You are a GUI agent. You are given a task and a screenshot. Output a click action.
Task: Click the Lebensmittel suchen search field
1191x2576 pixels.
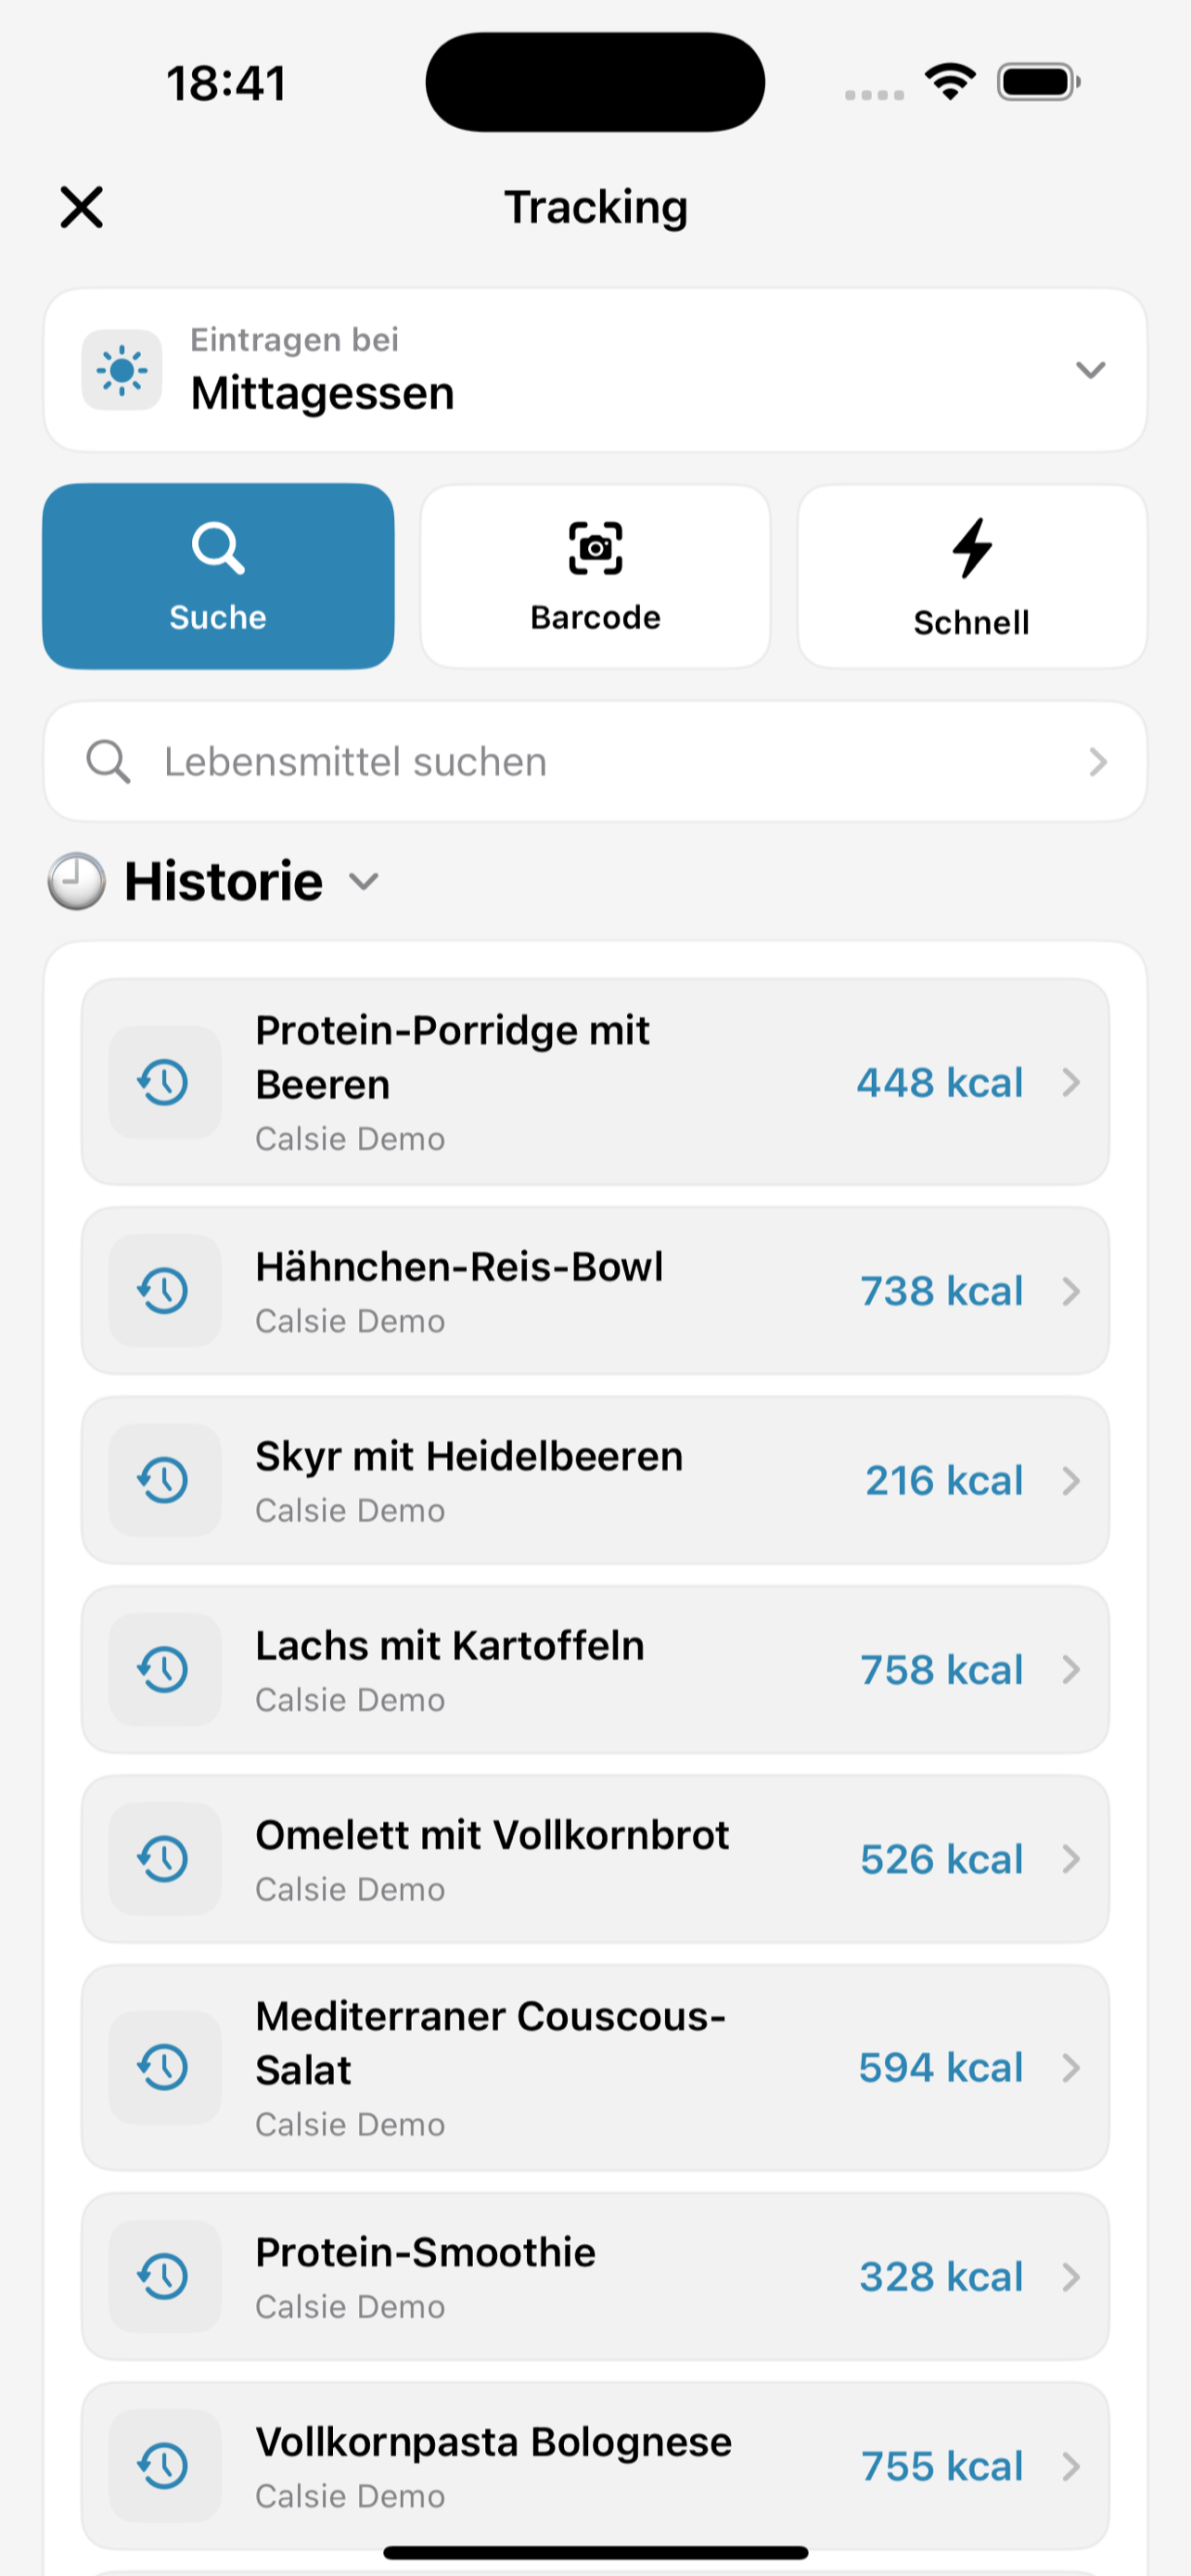pos(595,762)
